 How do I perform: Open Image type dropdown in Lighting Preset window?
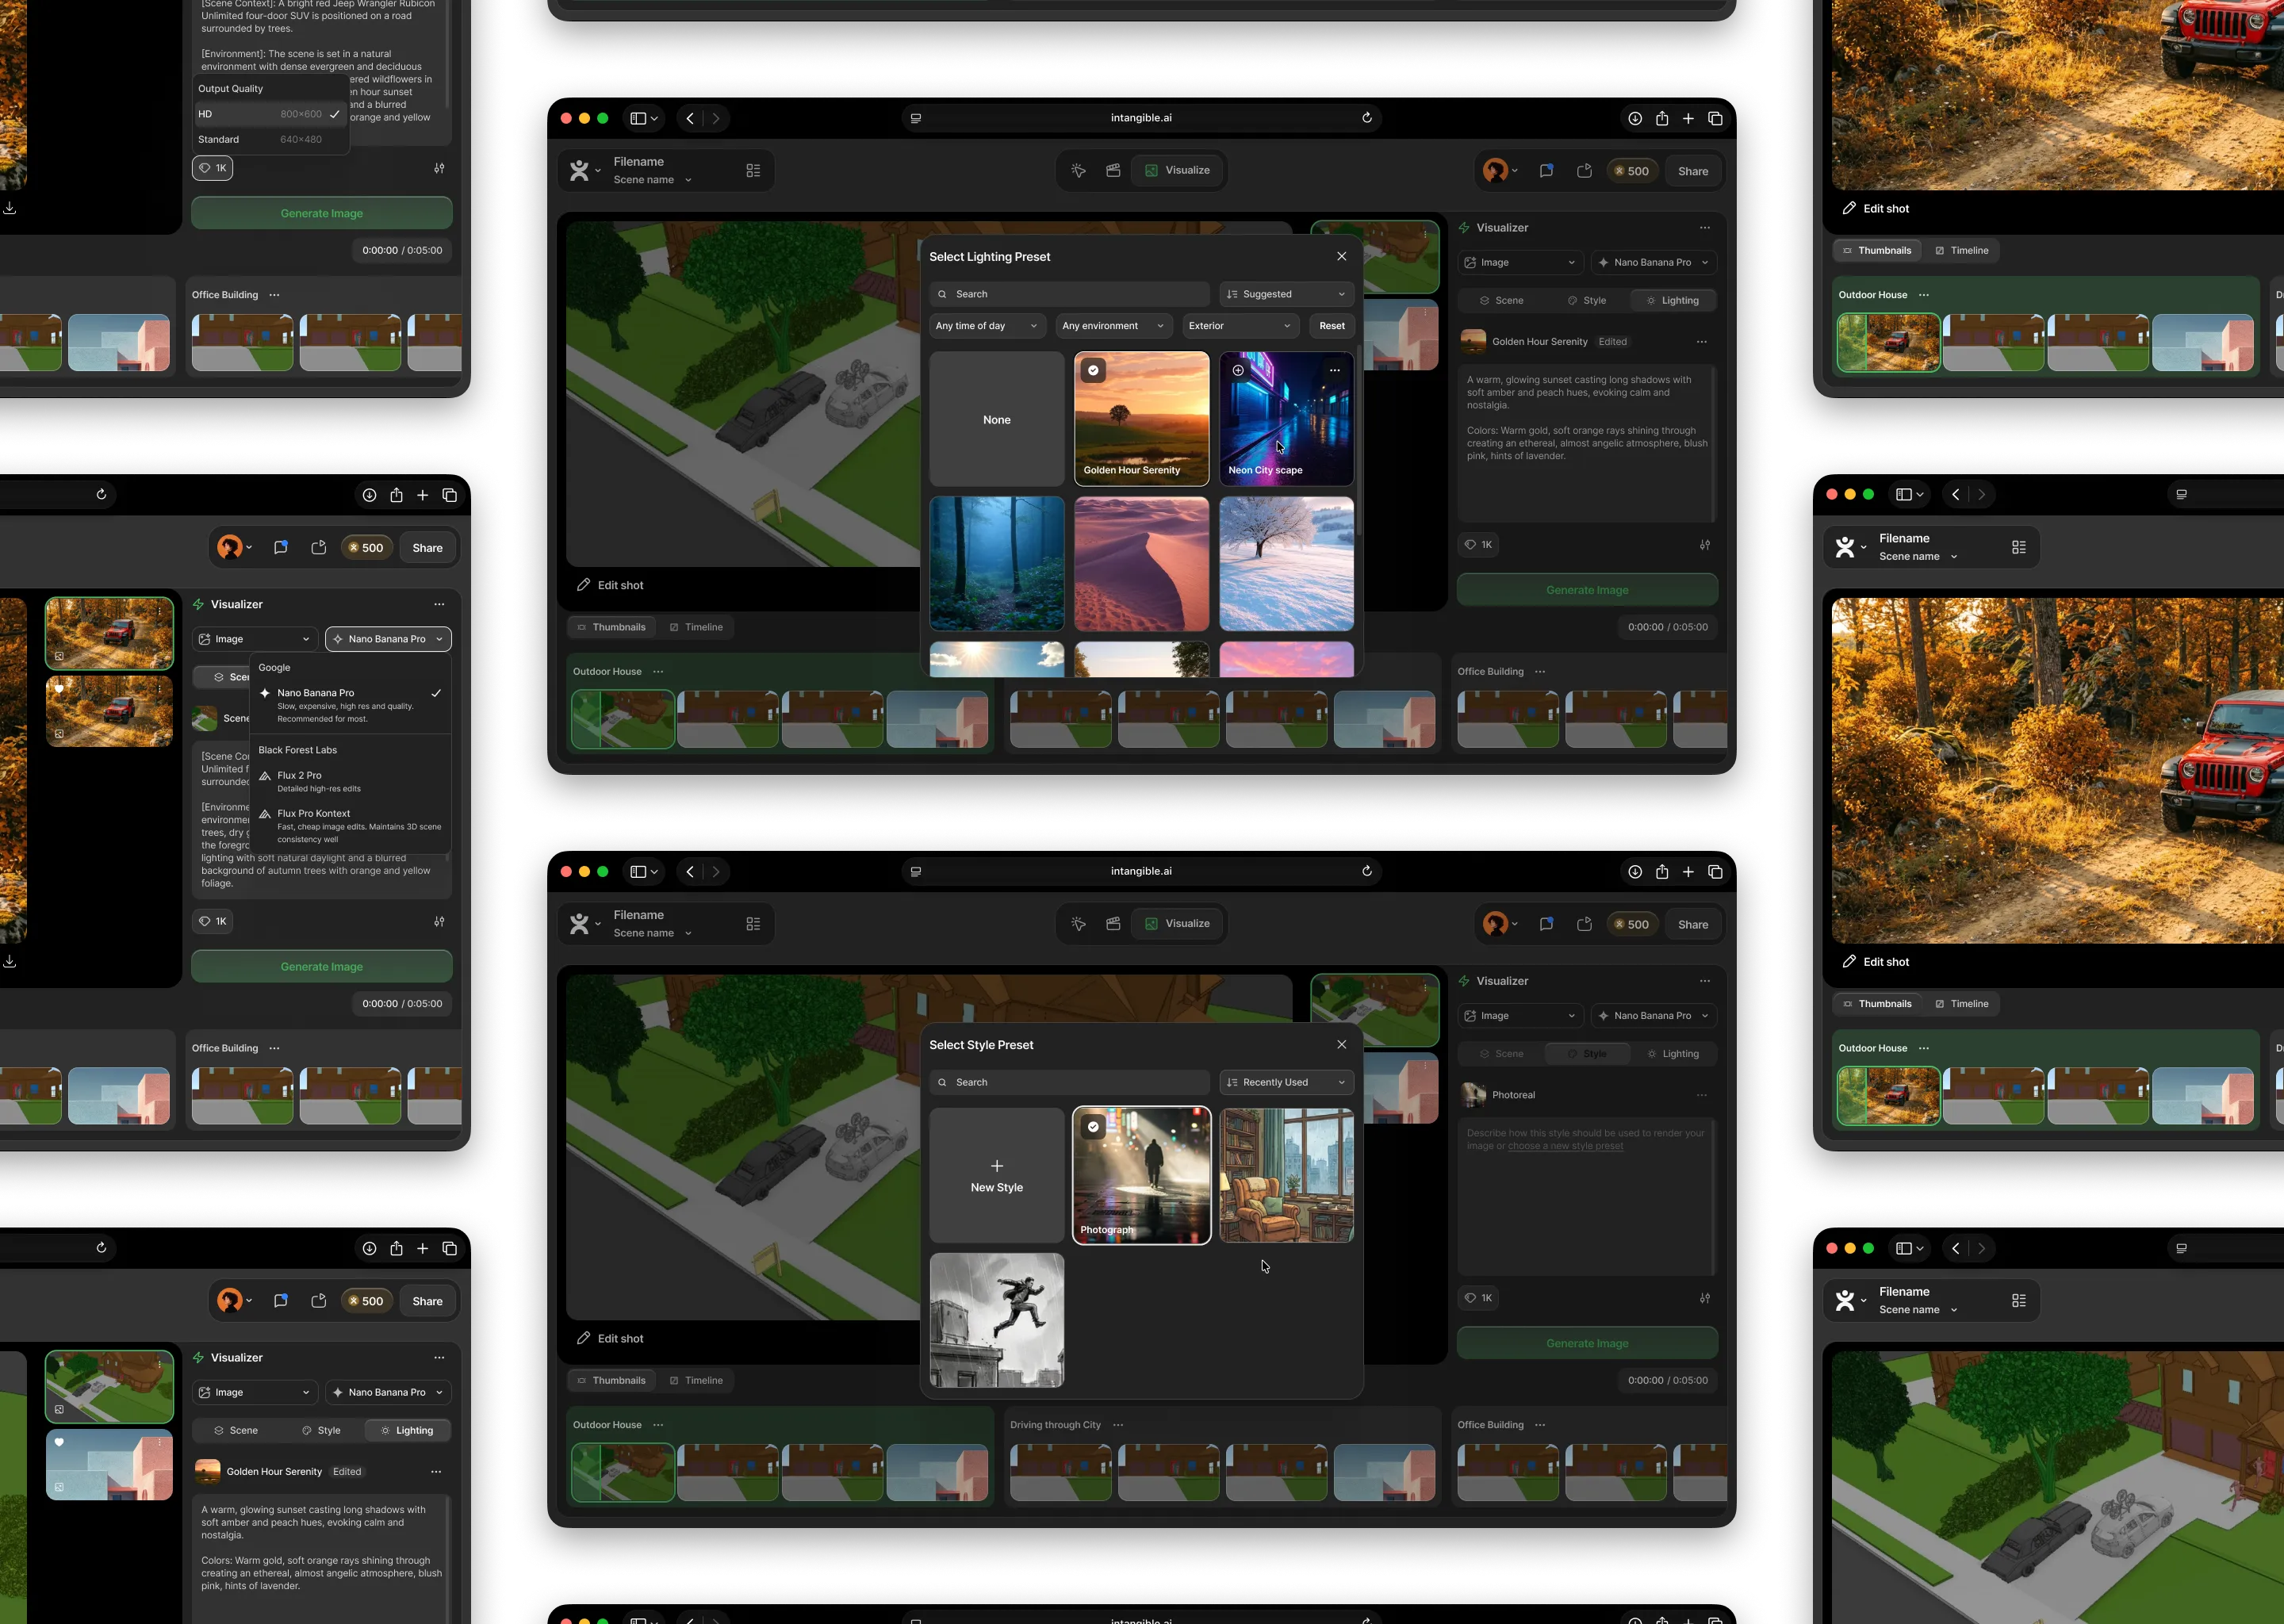(x=1520, y=262)
